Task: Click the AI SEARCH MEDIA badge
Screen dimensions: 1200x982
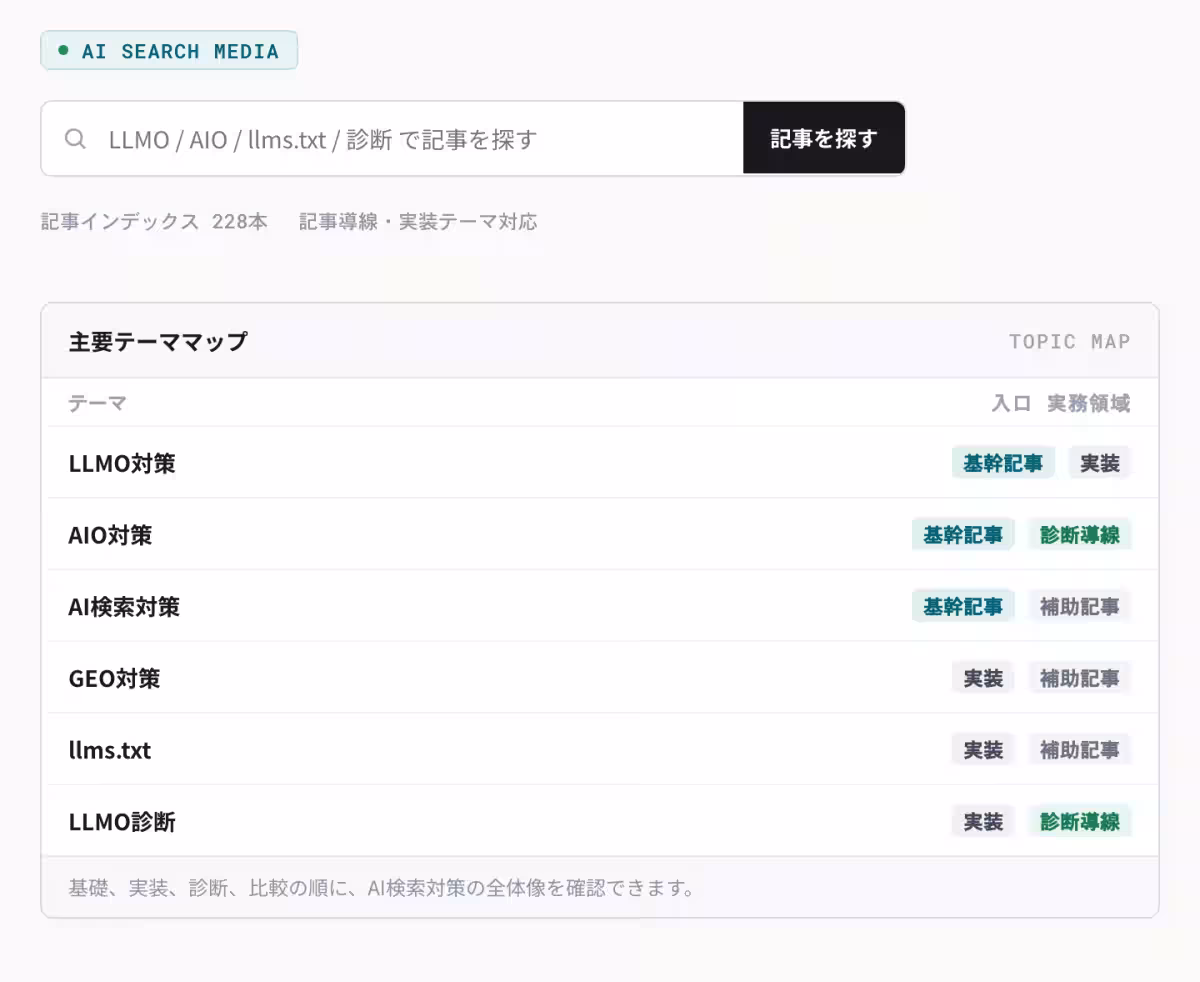Action: (x=169, y=51)
